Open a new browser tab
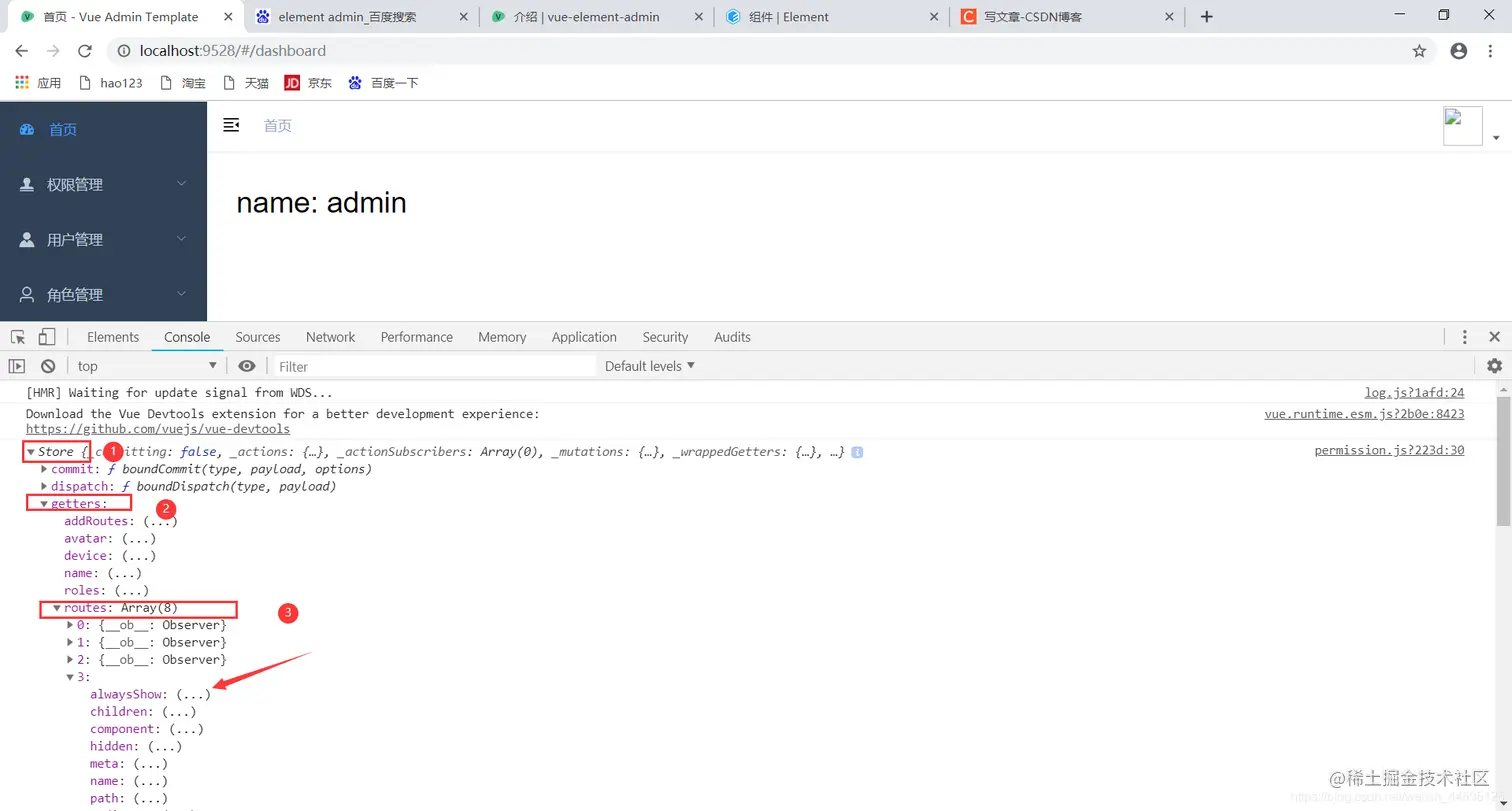Image resolution: width=1512 pixels, height=811 pixels. (x=1206, y=17)
